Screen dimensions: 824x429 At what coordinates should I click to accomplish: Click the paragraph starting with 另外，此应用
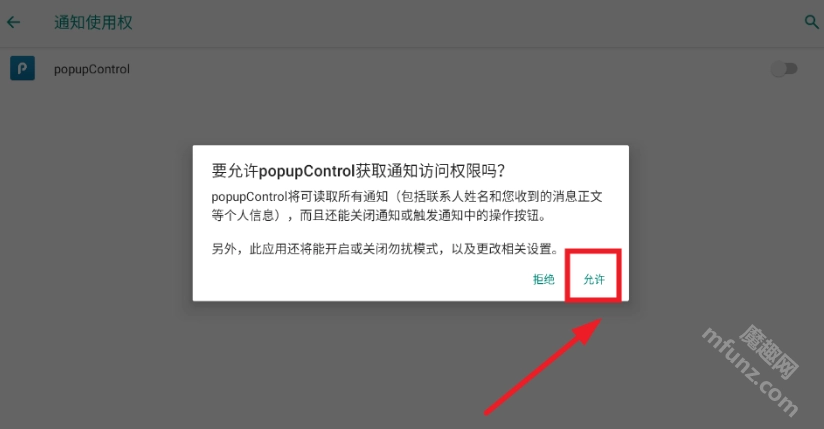(x=385, y=249)
